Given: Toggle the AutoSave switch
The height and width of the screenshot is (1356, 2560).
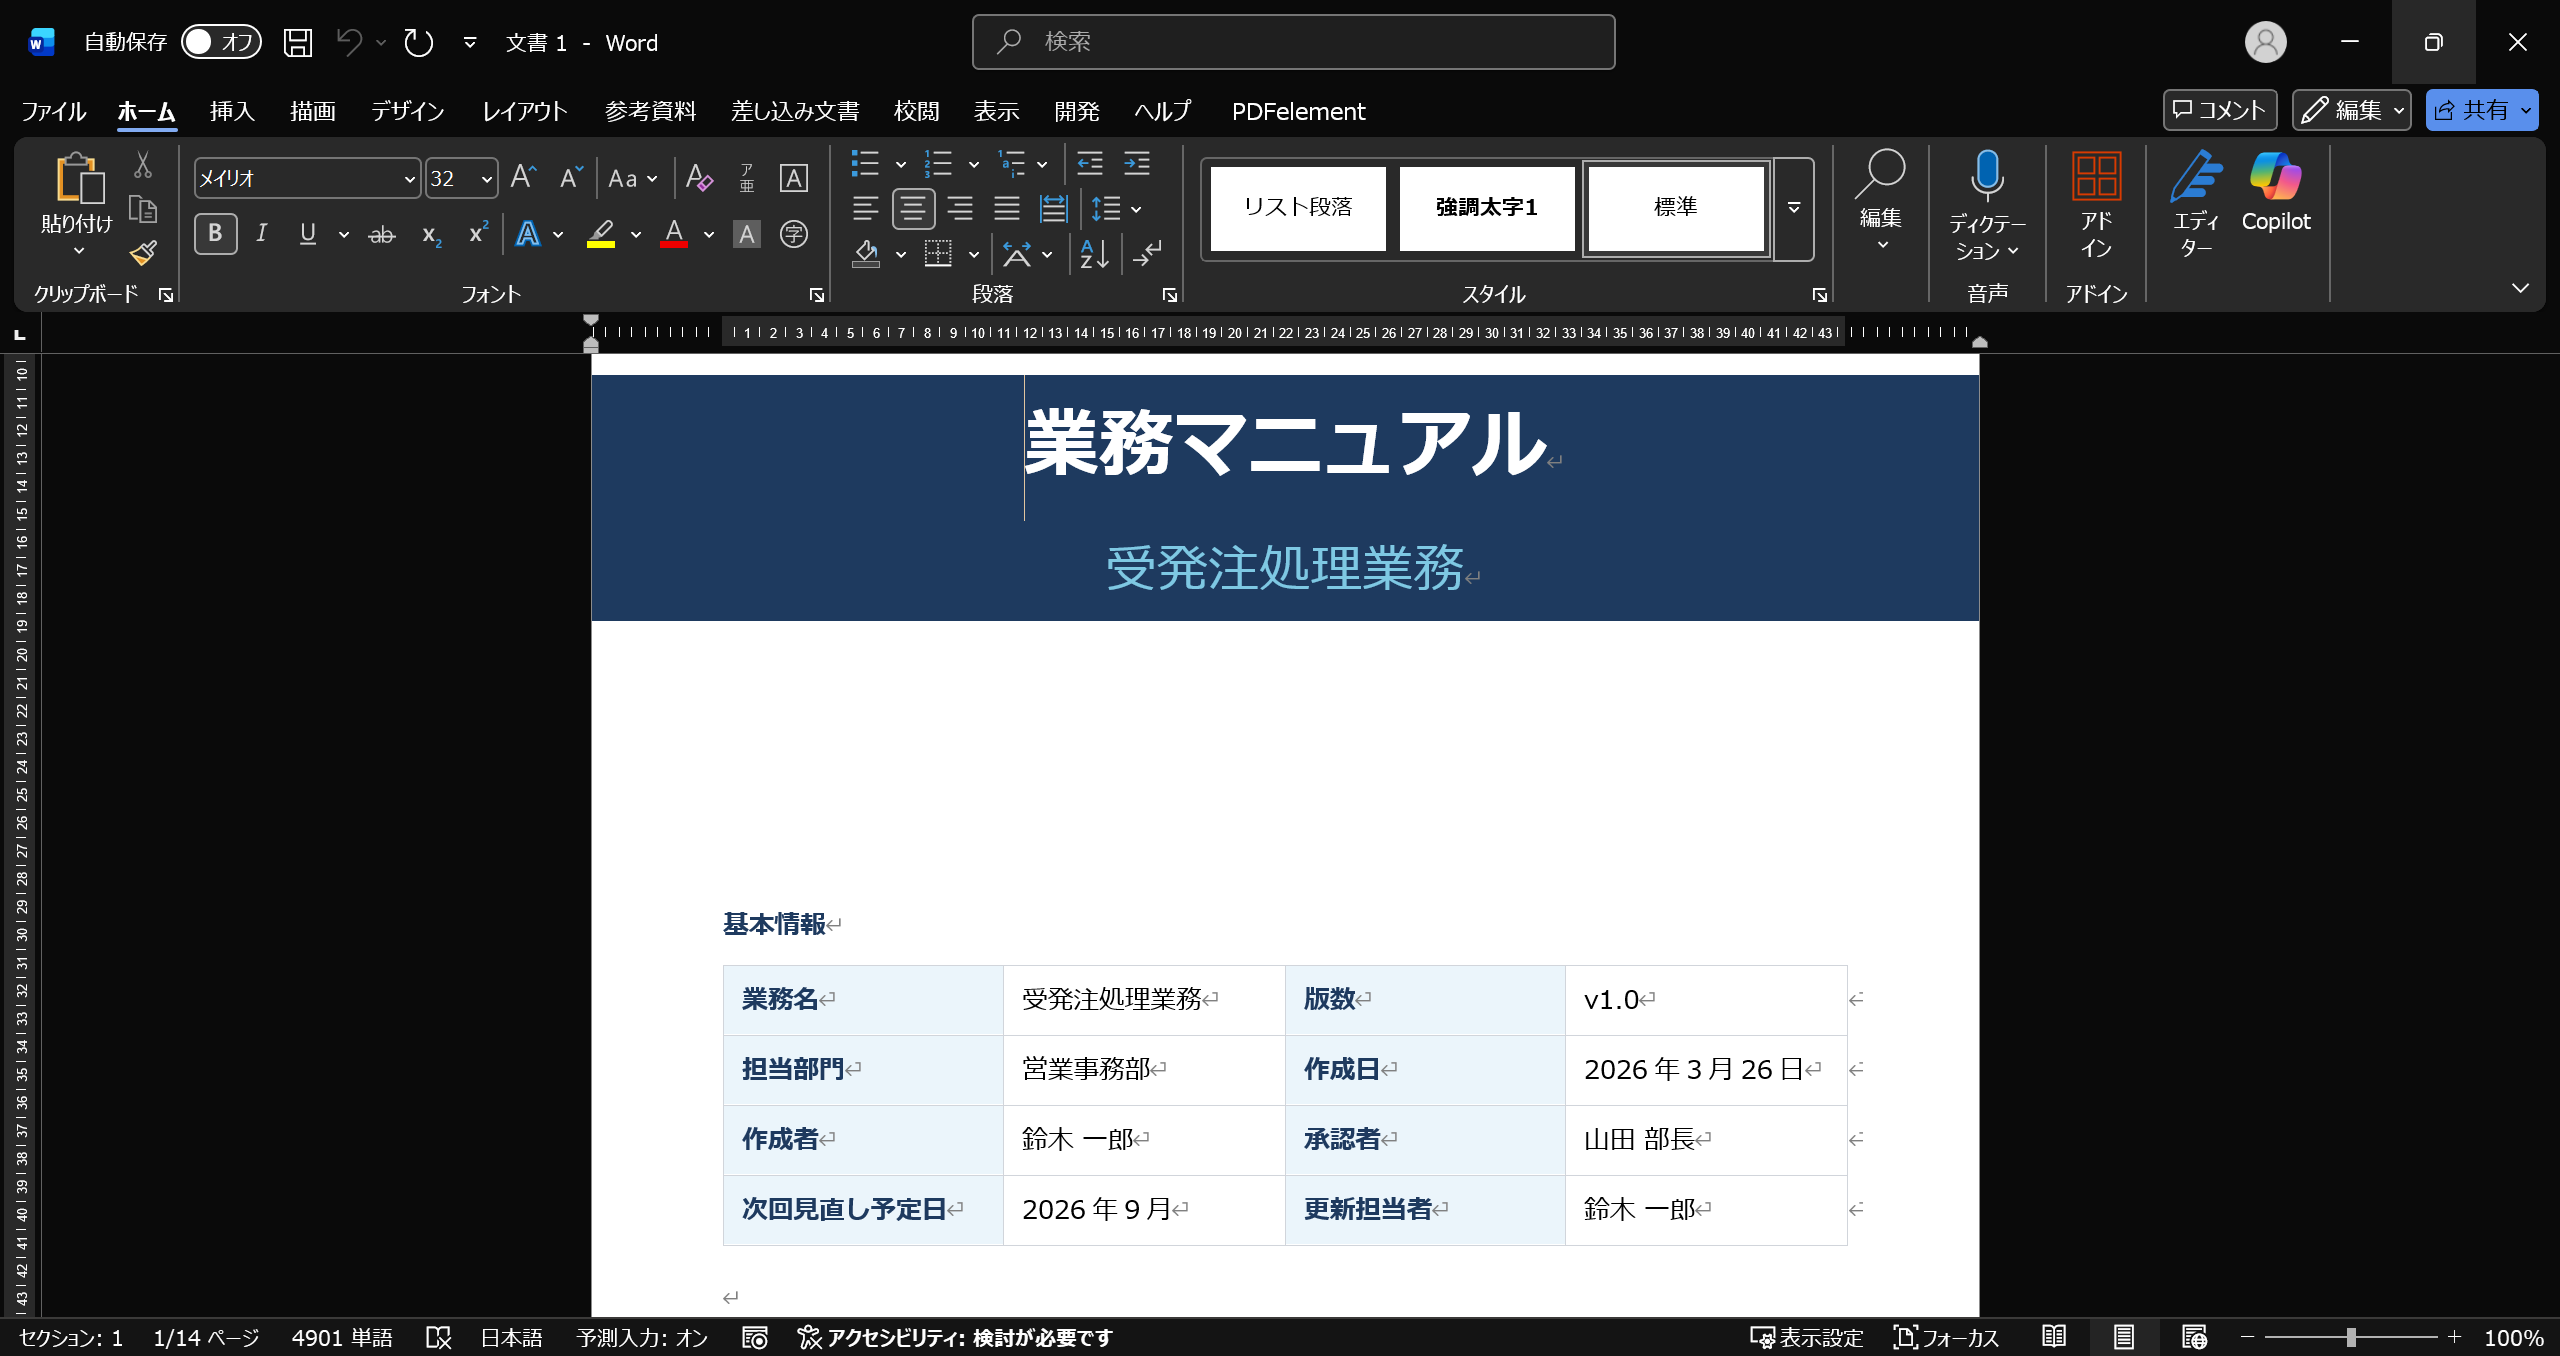Looking at the screenshot, I should point(221,42).
